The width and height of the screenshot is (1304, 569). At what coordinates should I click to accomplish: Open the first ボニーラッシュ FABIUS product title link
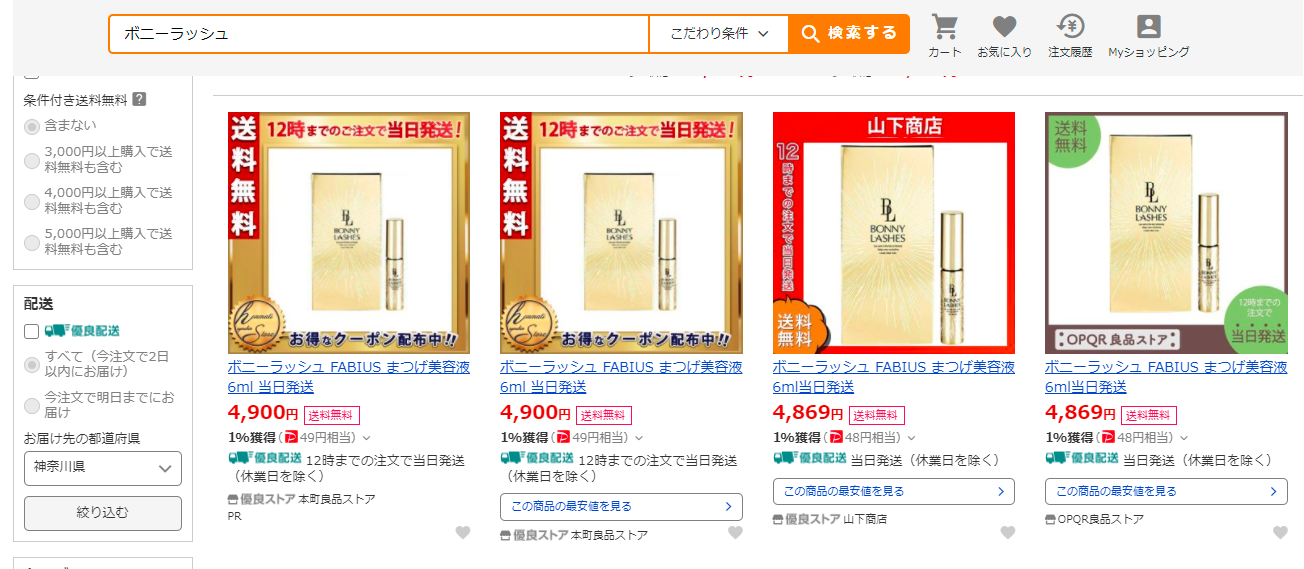point(349,377)
